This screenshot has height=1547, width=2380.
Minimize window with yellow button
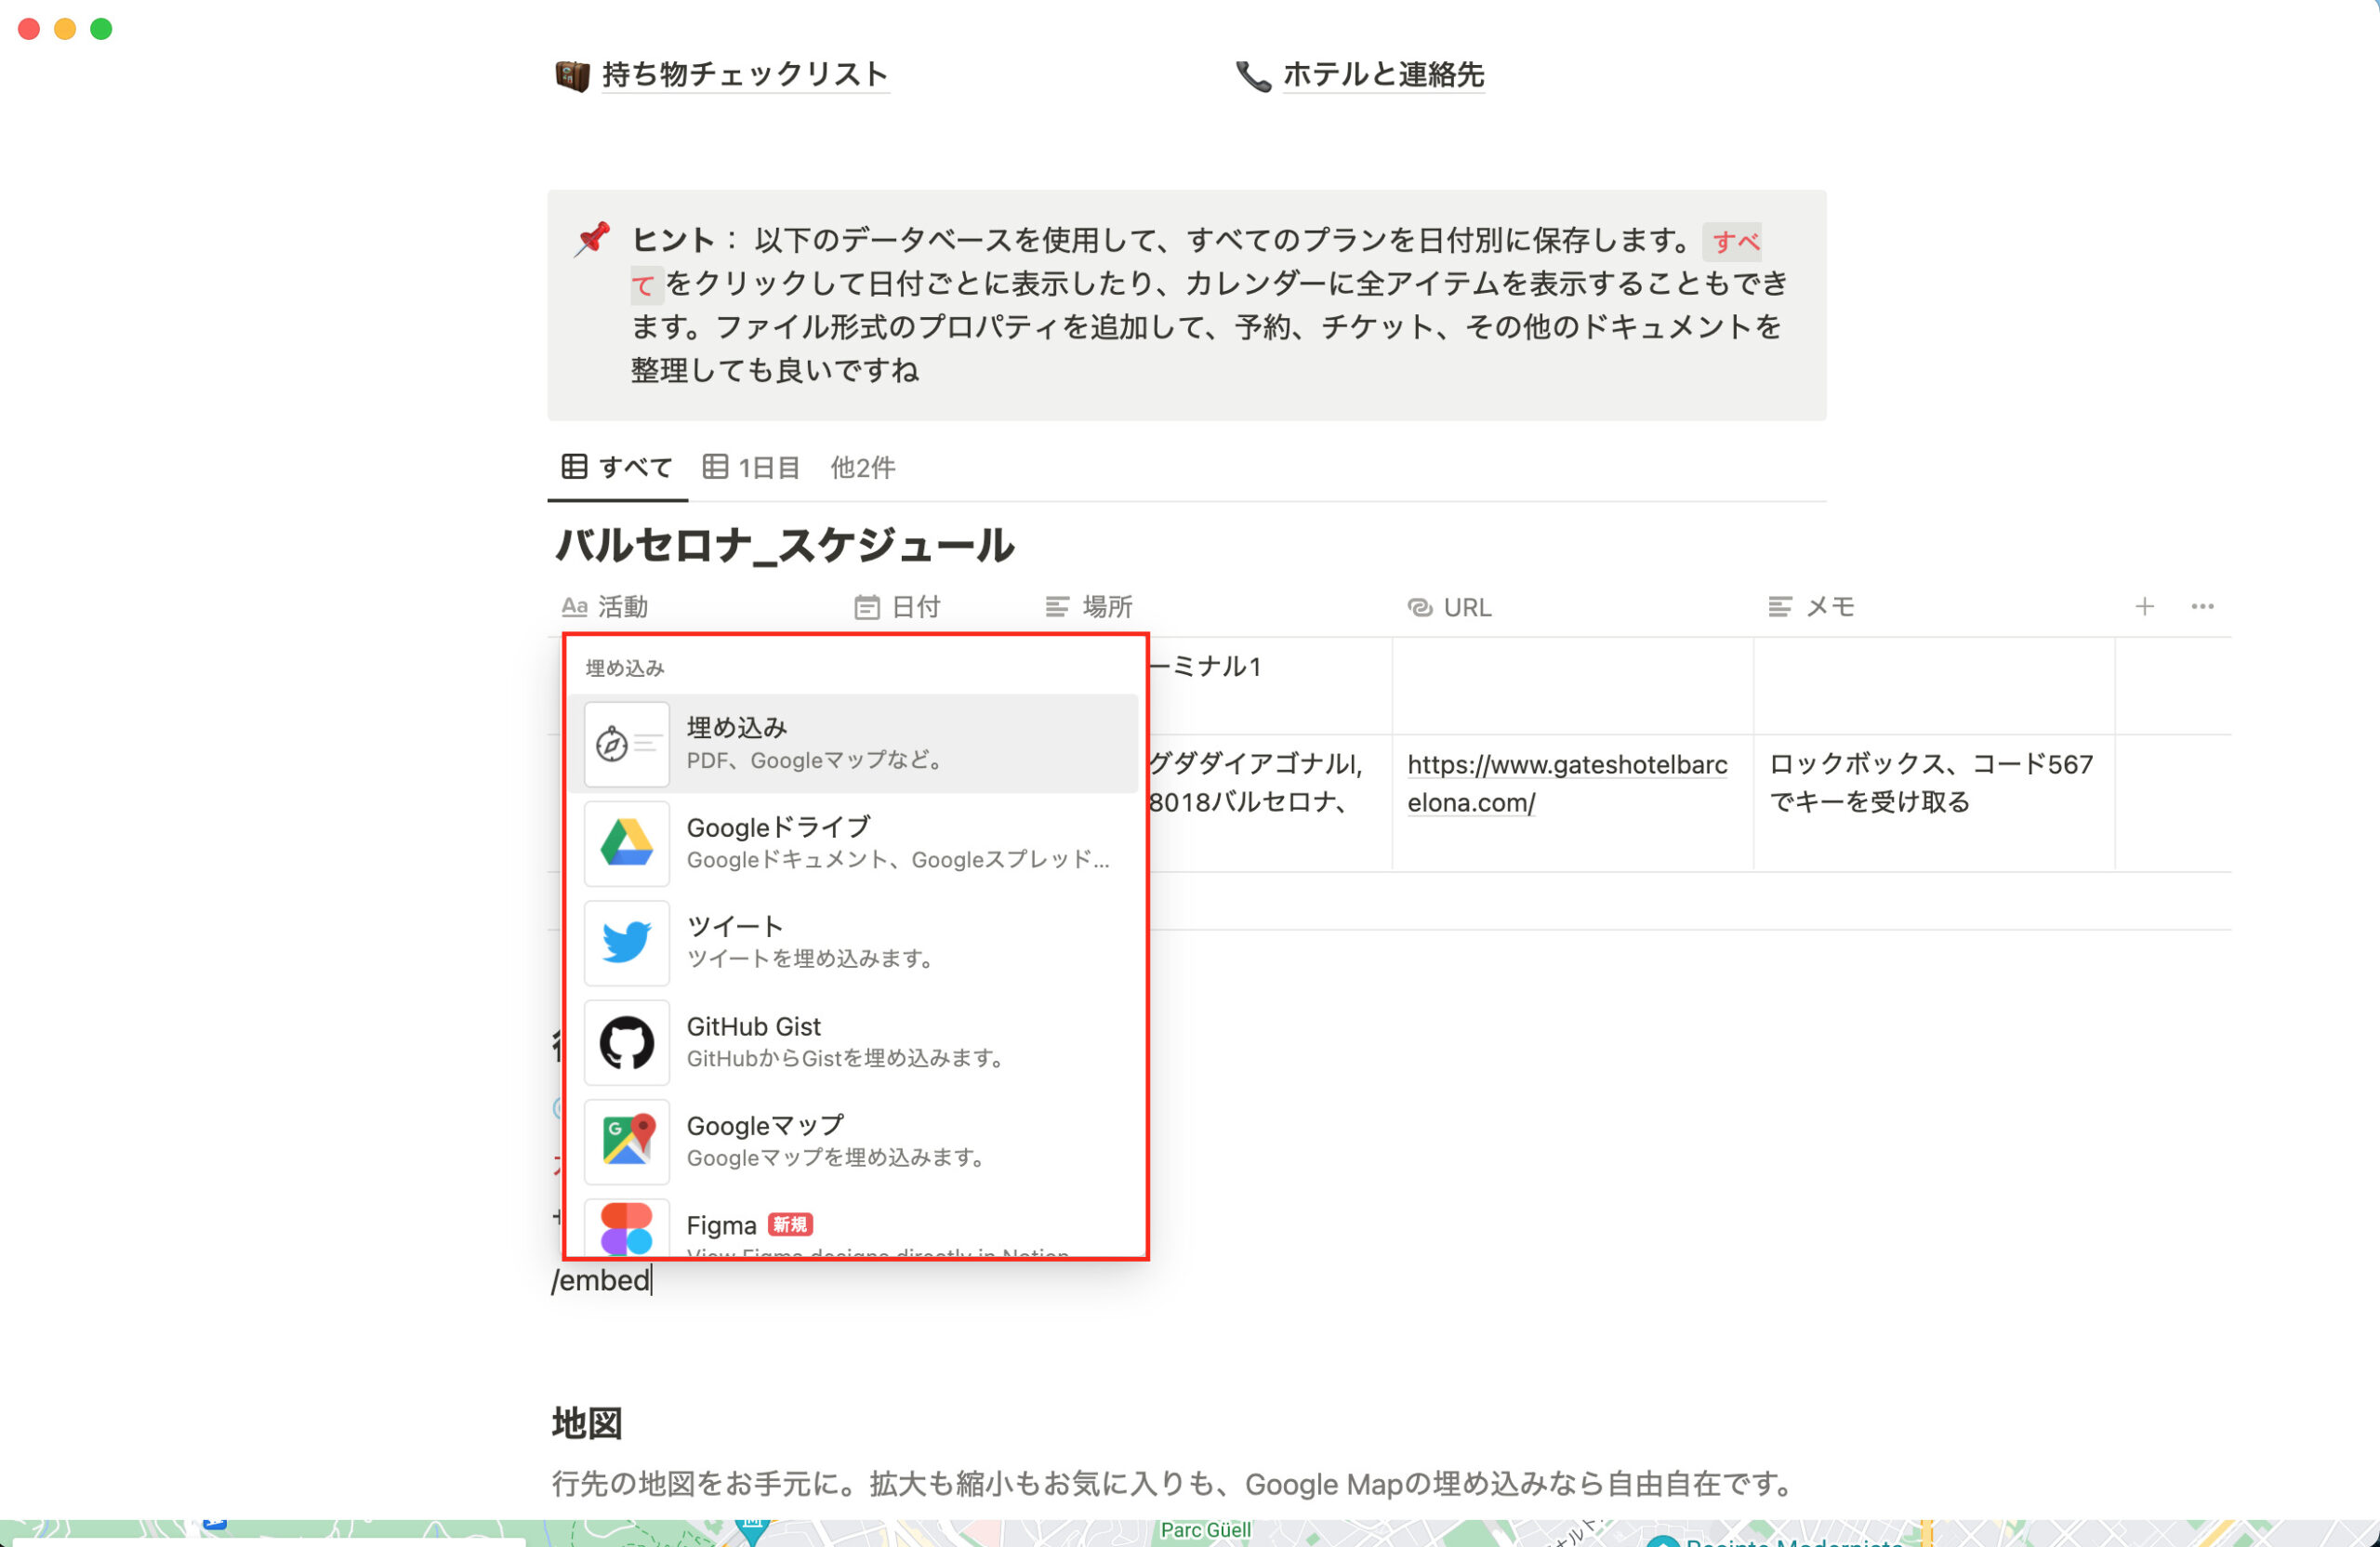[65, 29]
